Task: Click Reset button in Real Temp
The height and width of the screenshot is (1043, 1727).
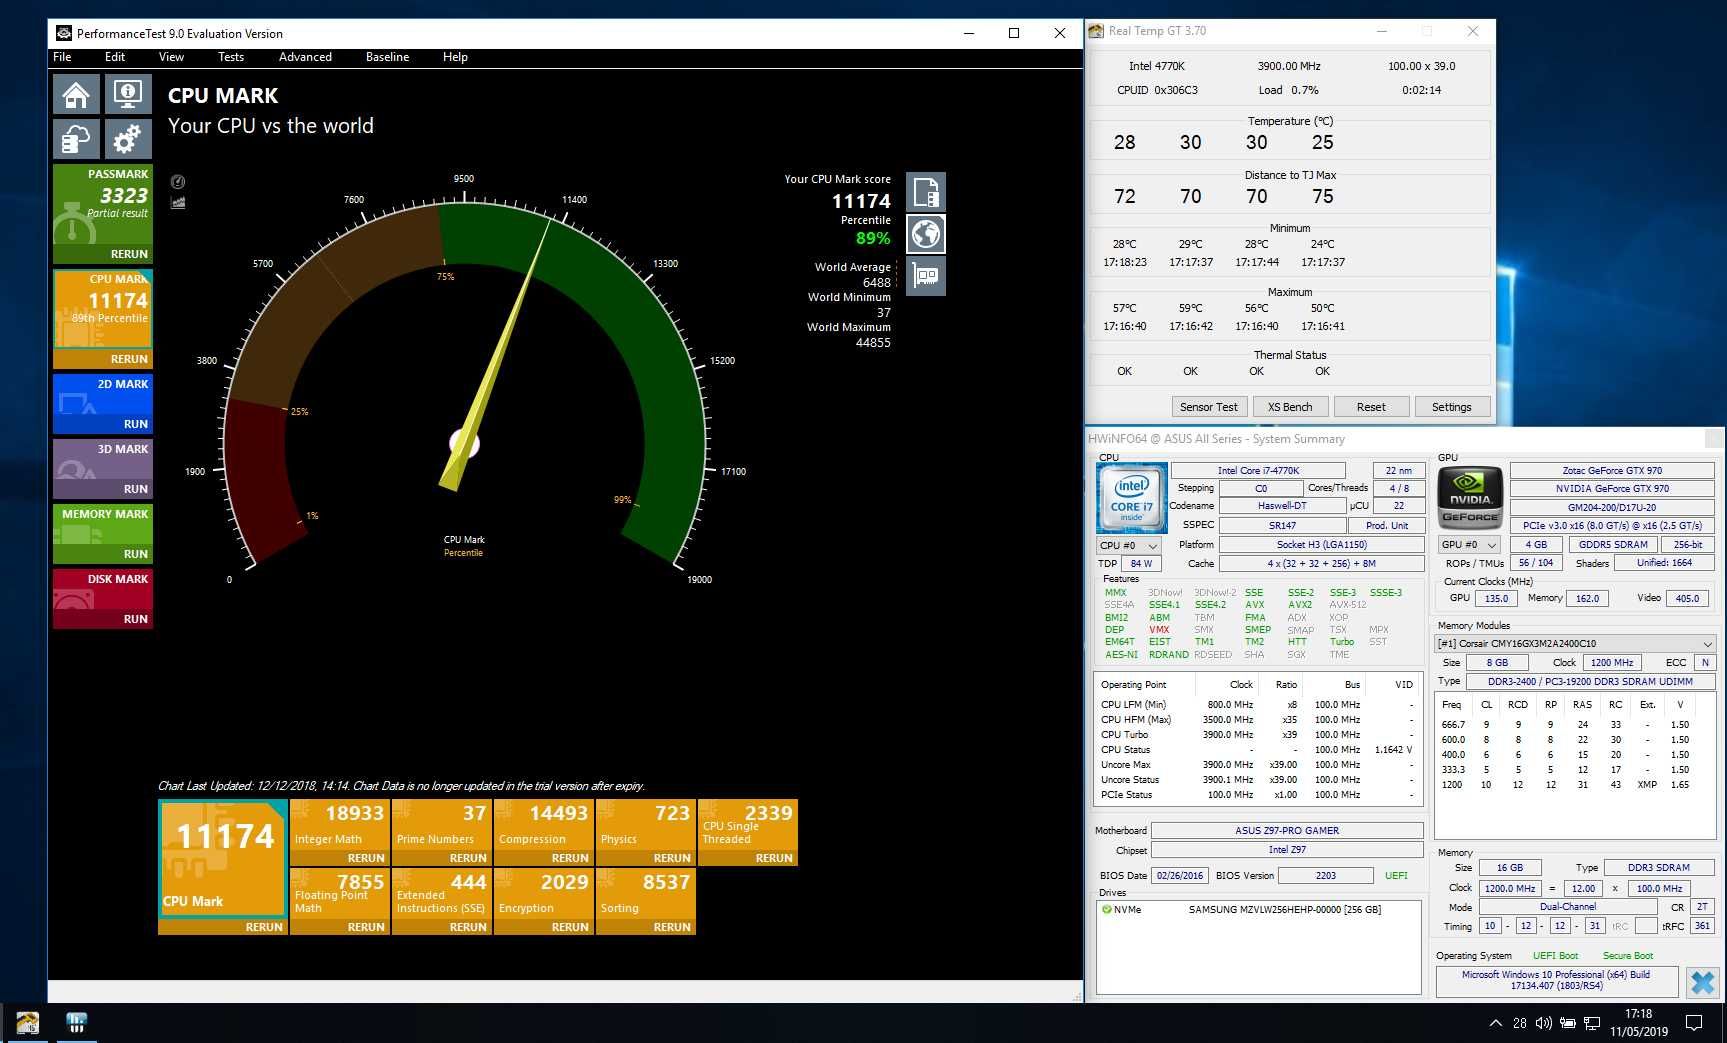Action: 1371,407
